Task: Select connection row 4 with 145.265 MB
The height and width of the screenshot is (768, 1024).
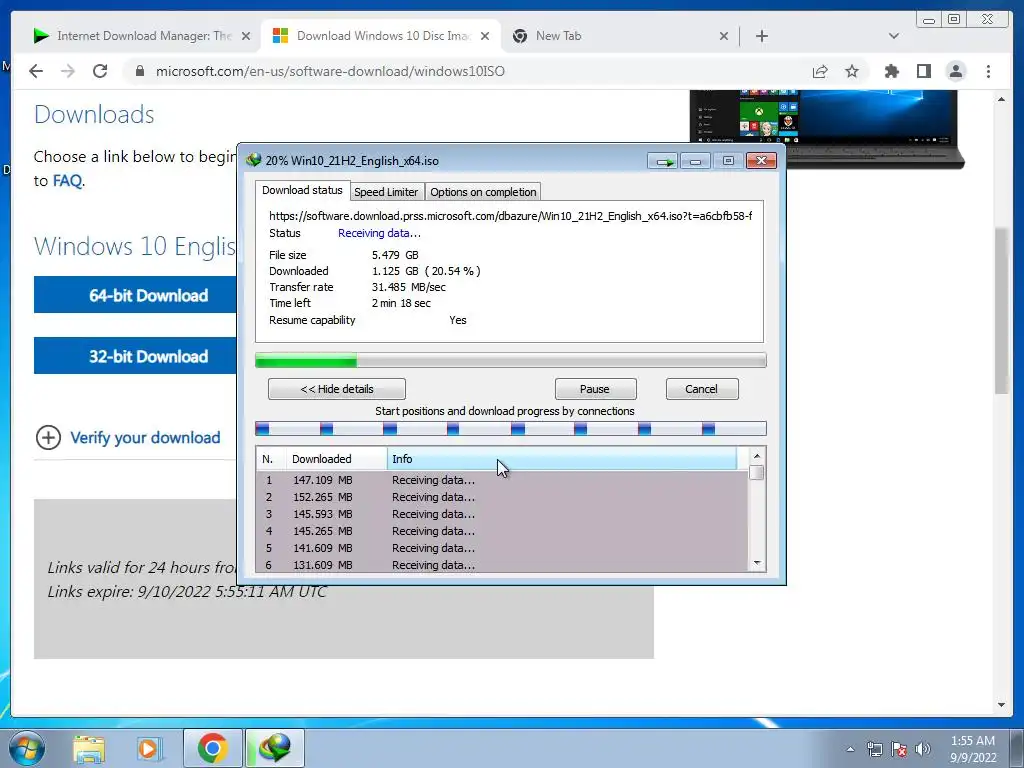Action: (x=502, y=531)
